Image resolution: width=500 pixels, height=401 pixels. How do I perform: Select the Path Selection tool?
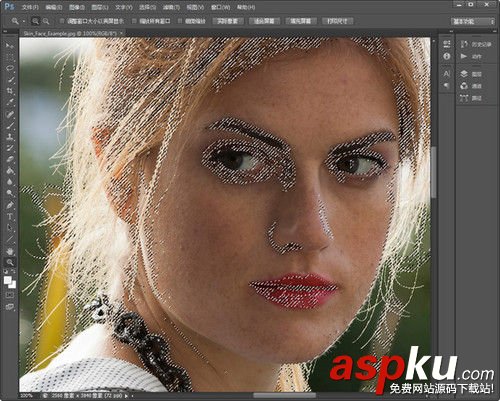tap(10, 228)
